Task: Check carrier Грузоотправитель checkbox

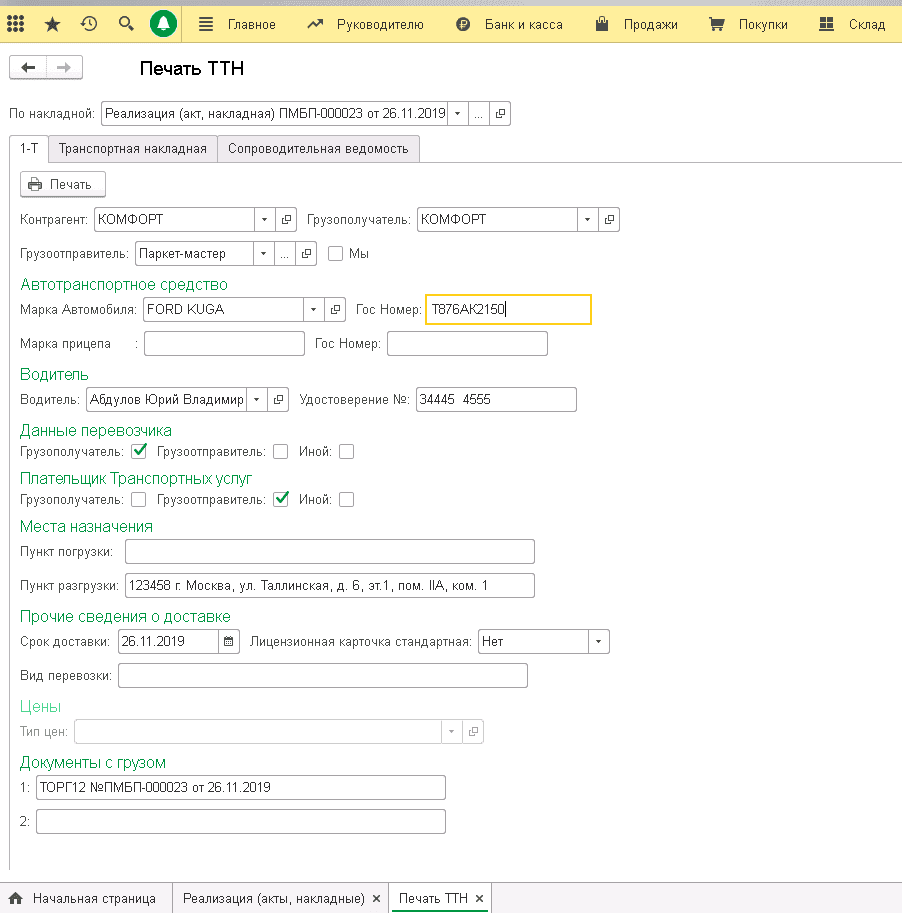Action: coord(281,452)
